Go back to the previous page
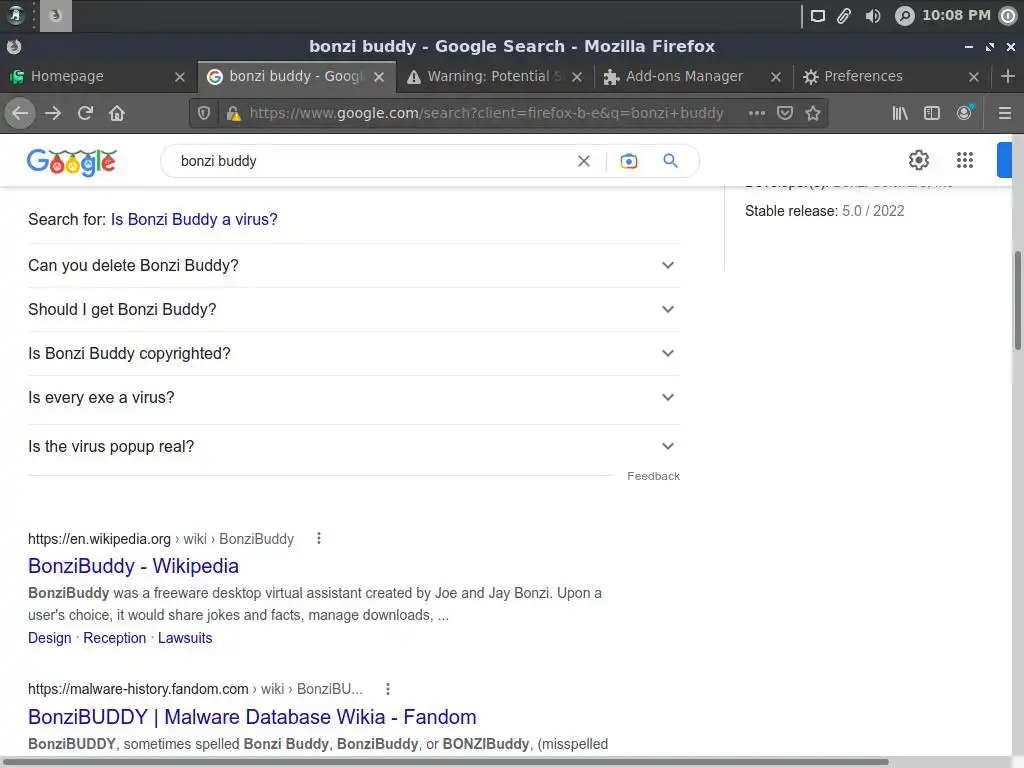Viewport: 1024px width, 768px height. click(x=20, y=114)
